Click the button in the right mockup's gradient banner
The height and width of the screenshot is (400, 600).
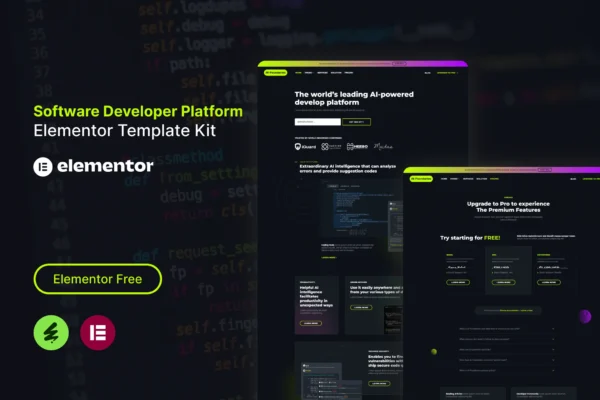point(545,170)
